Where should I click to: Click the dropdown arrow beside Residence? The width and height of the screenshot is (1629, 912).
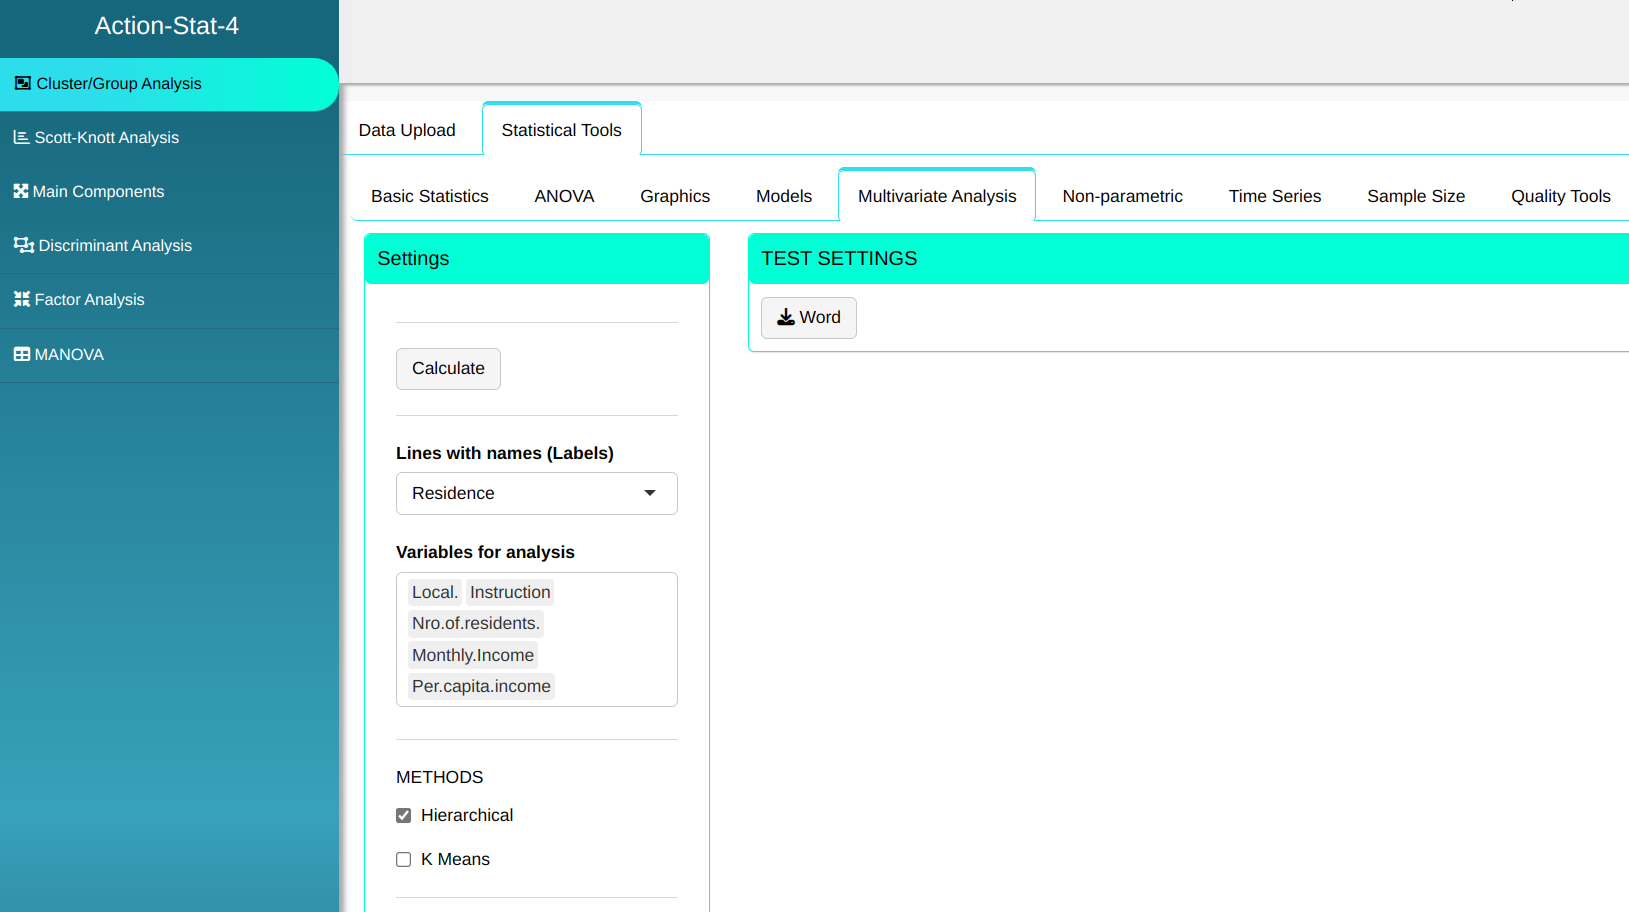pos(650,494)
